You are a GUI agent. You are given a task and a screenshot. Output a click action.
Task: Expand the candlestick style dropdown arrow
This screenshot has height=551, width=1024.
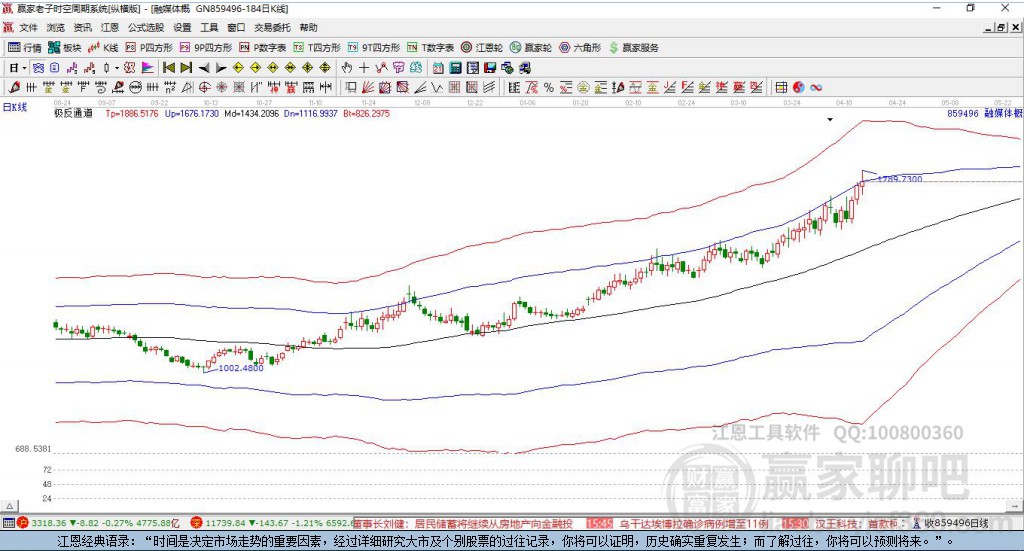point(117,68)
